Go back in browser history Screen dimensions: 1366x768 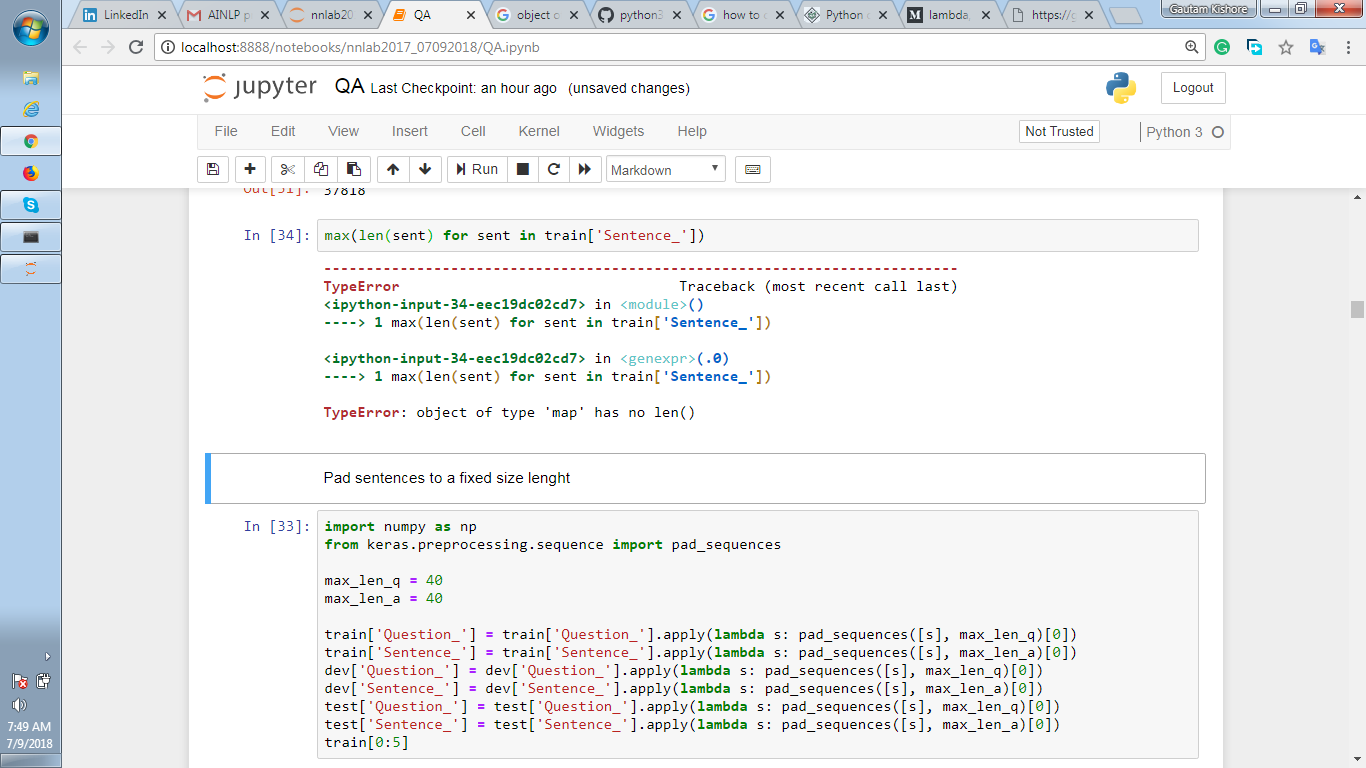[x=80, y=47]
